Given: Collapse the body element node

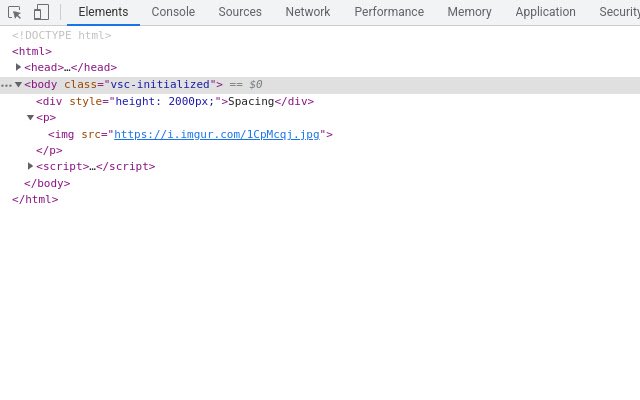Looking at the screenshot, I should pyautogui.click(x=18, y=84).
